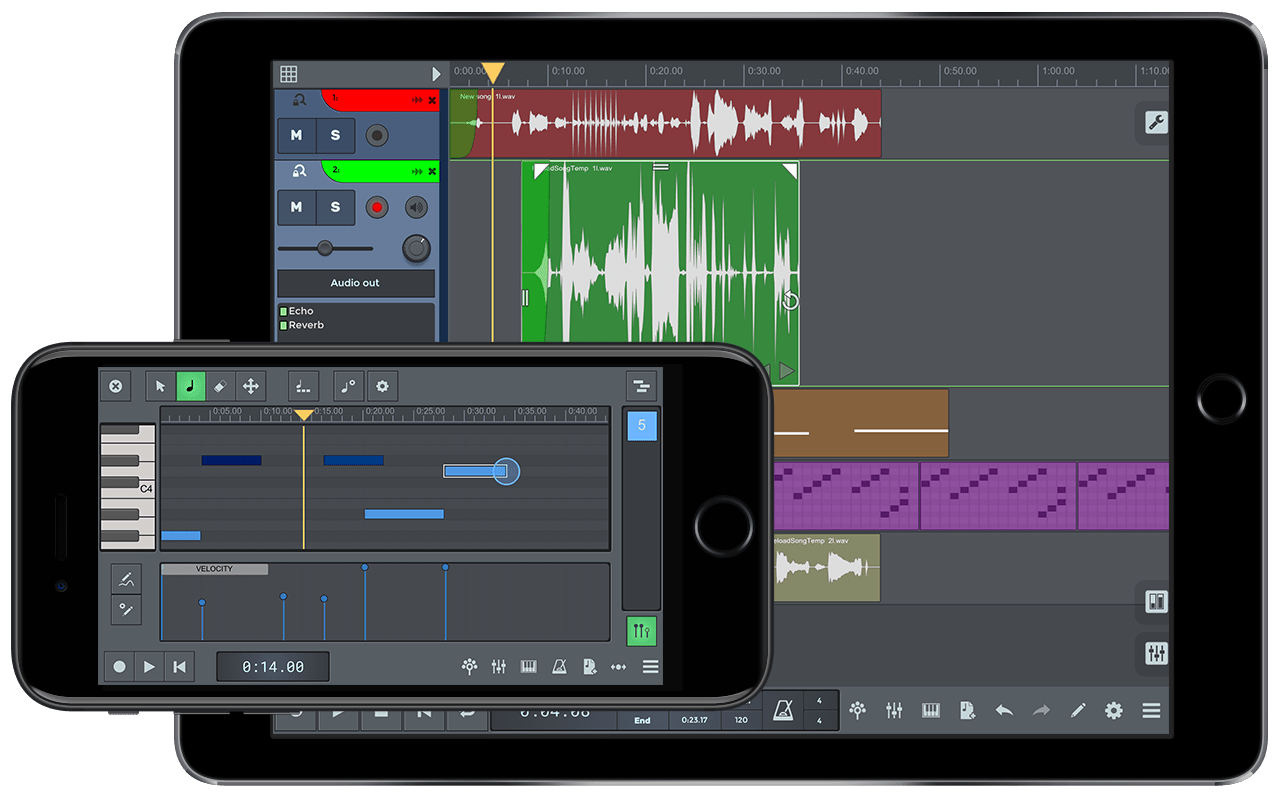Click the undo arrow on the iPad toolbar
Image resolution: width=1283 pixels, height=811 pixels.
click(1005, 710)
